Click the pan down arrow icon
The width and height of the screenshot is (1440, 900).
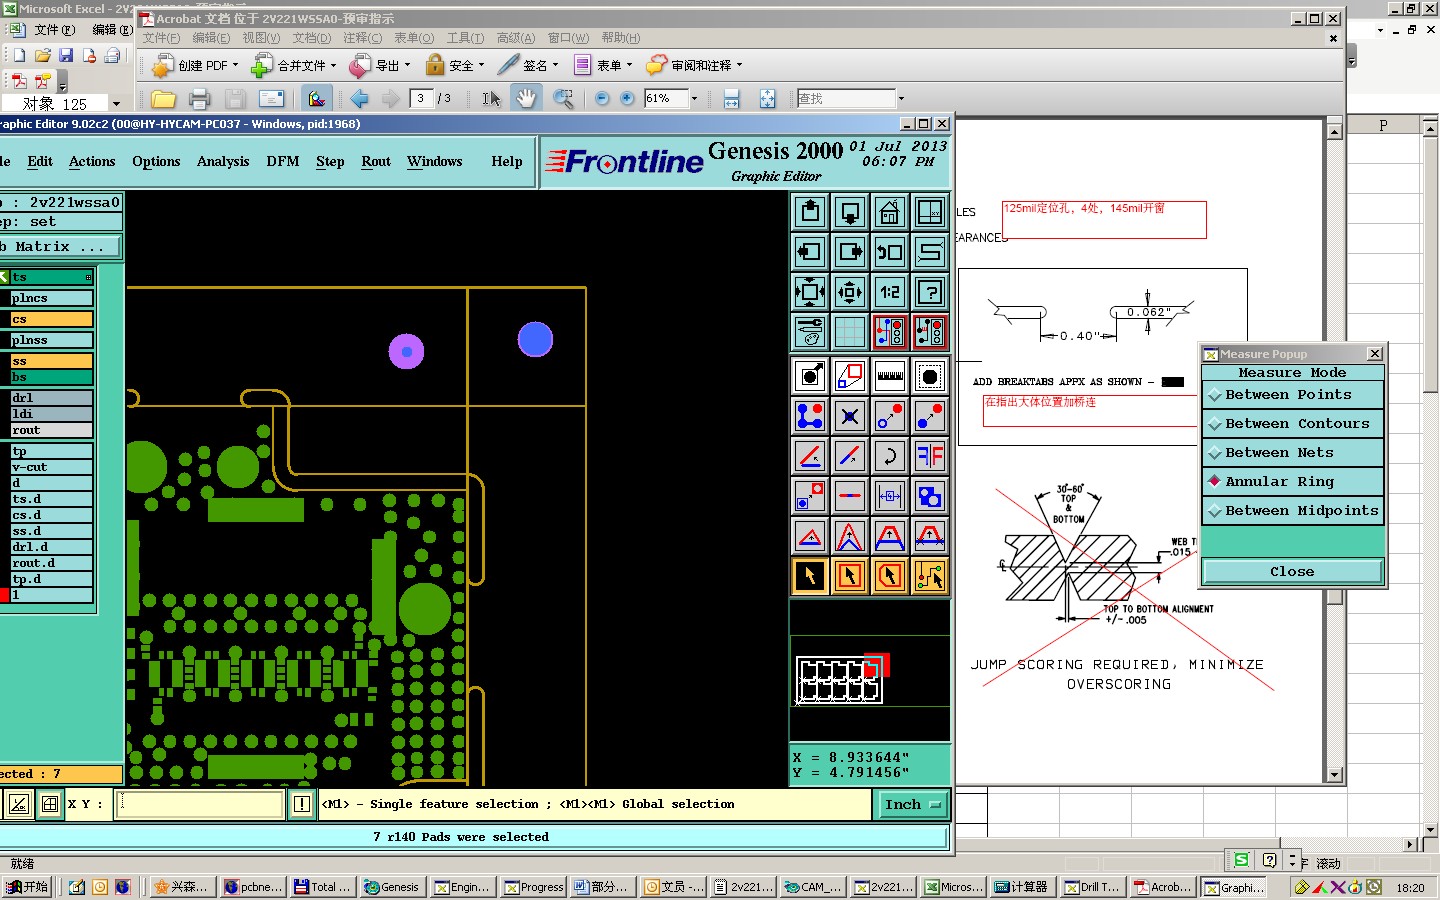point(850,212)
